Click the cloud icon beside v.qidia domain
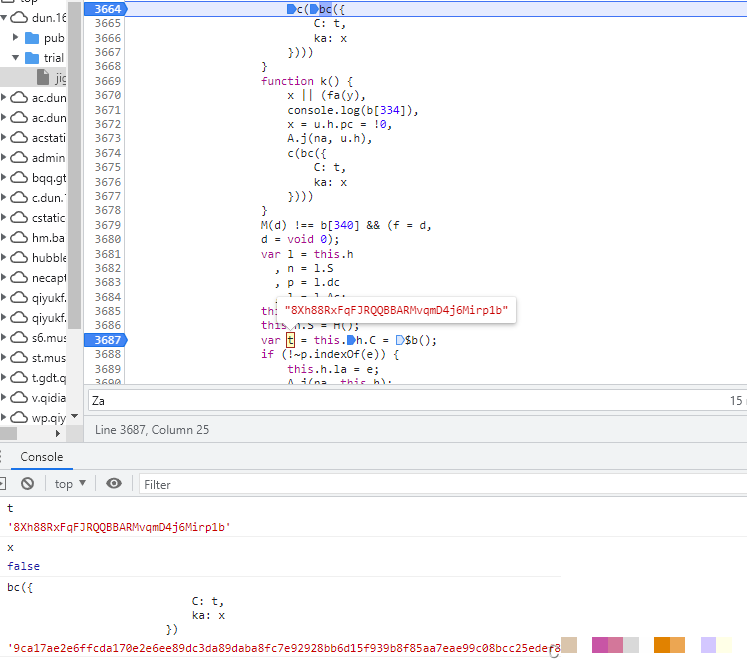This screenshot has height=670, width=747. 19,397
